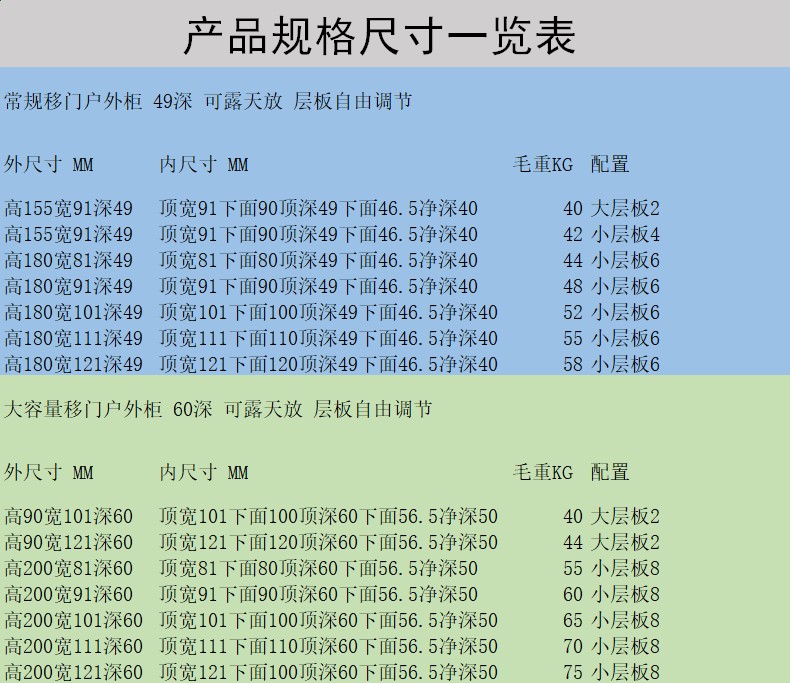
Task: Click weight value 60 in green section
Action: (x=573, y=594)
